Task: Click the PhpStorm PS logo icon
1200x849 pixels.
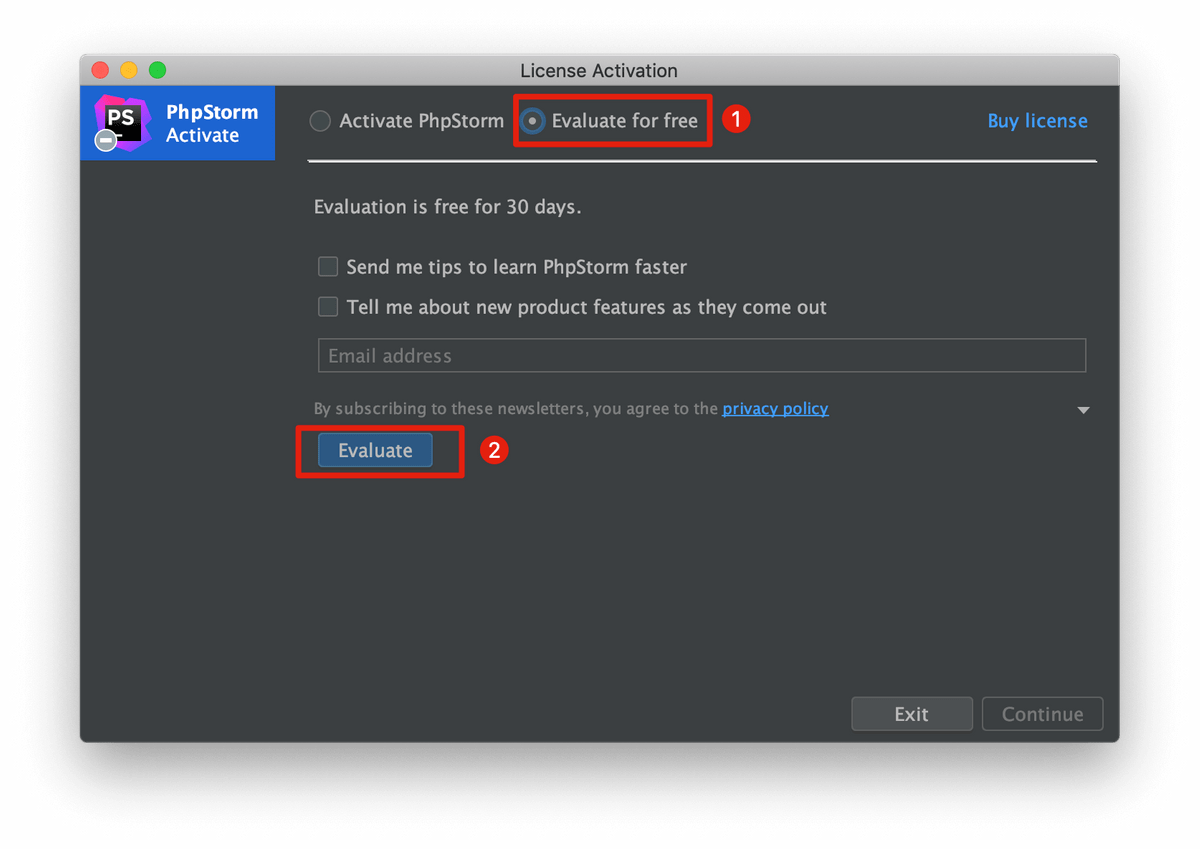Action: coord(123,124)
